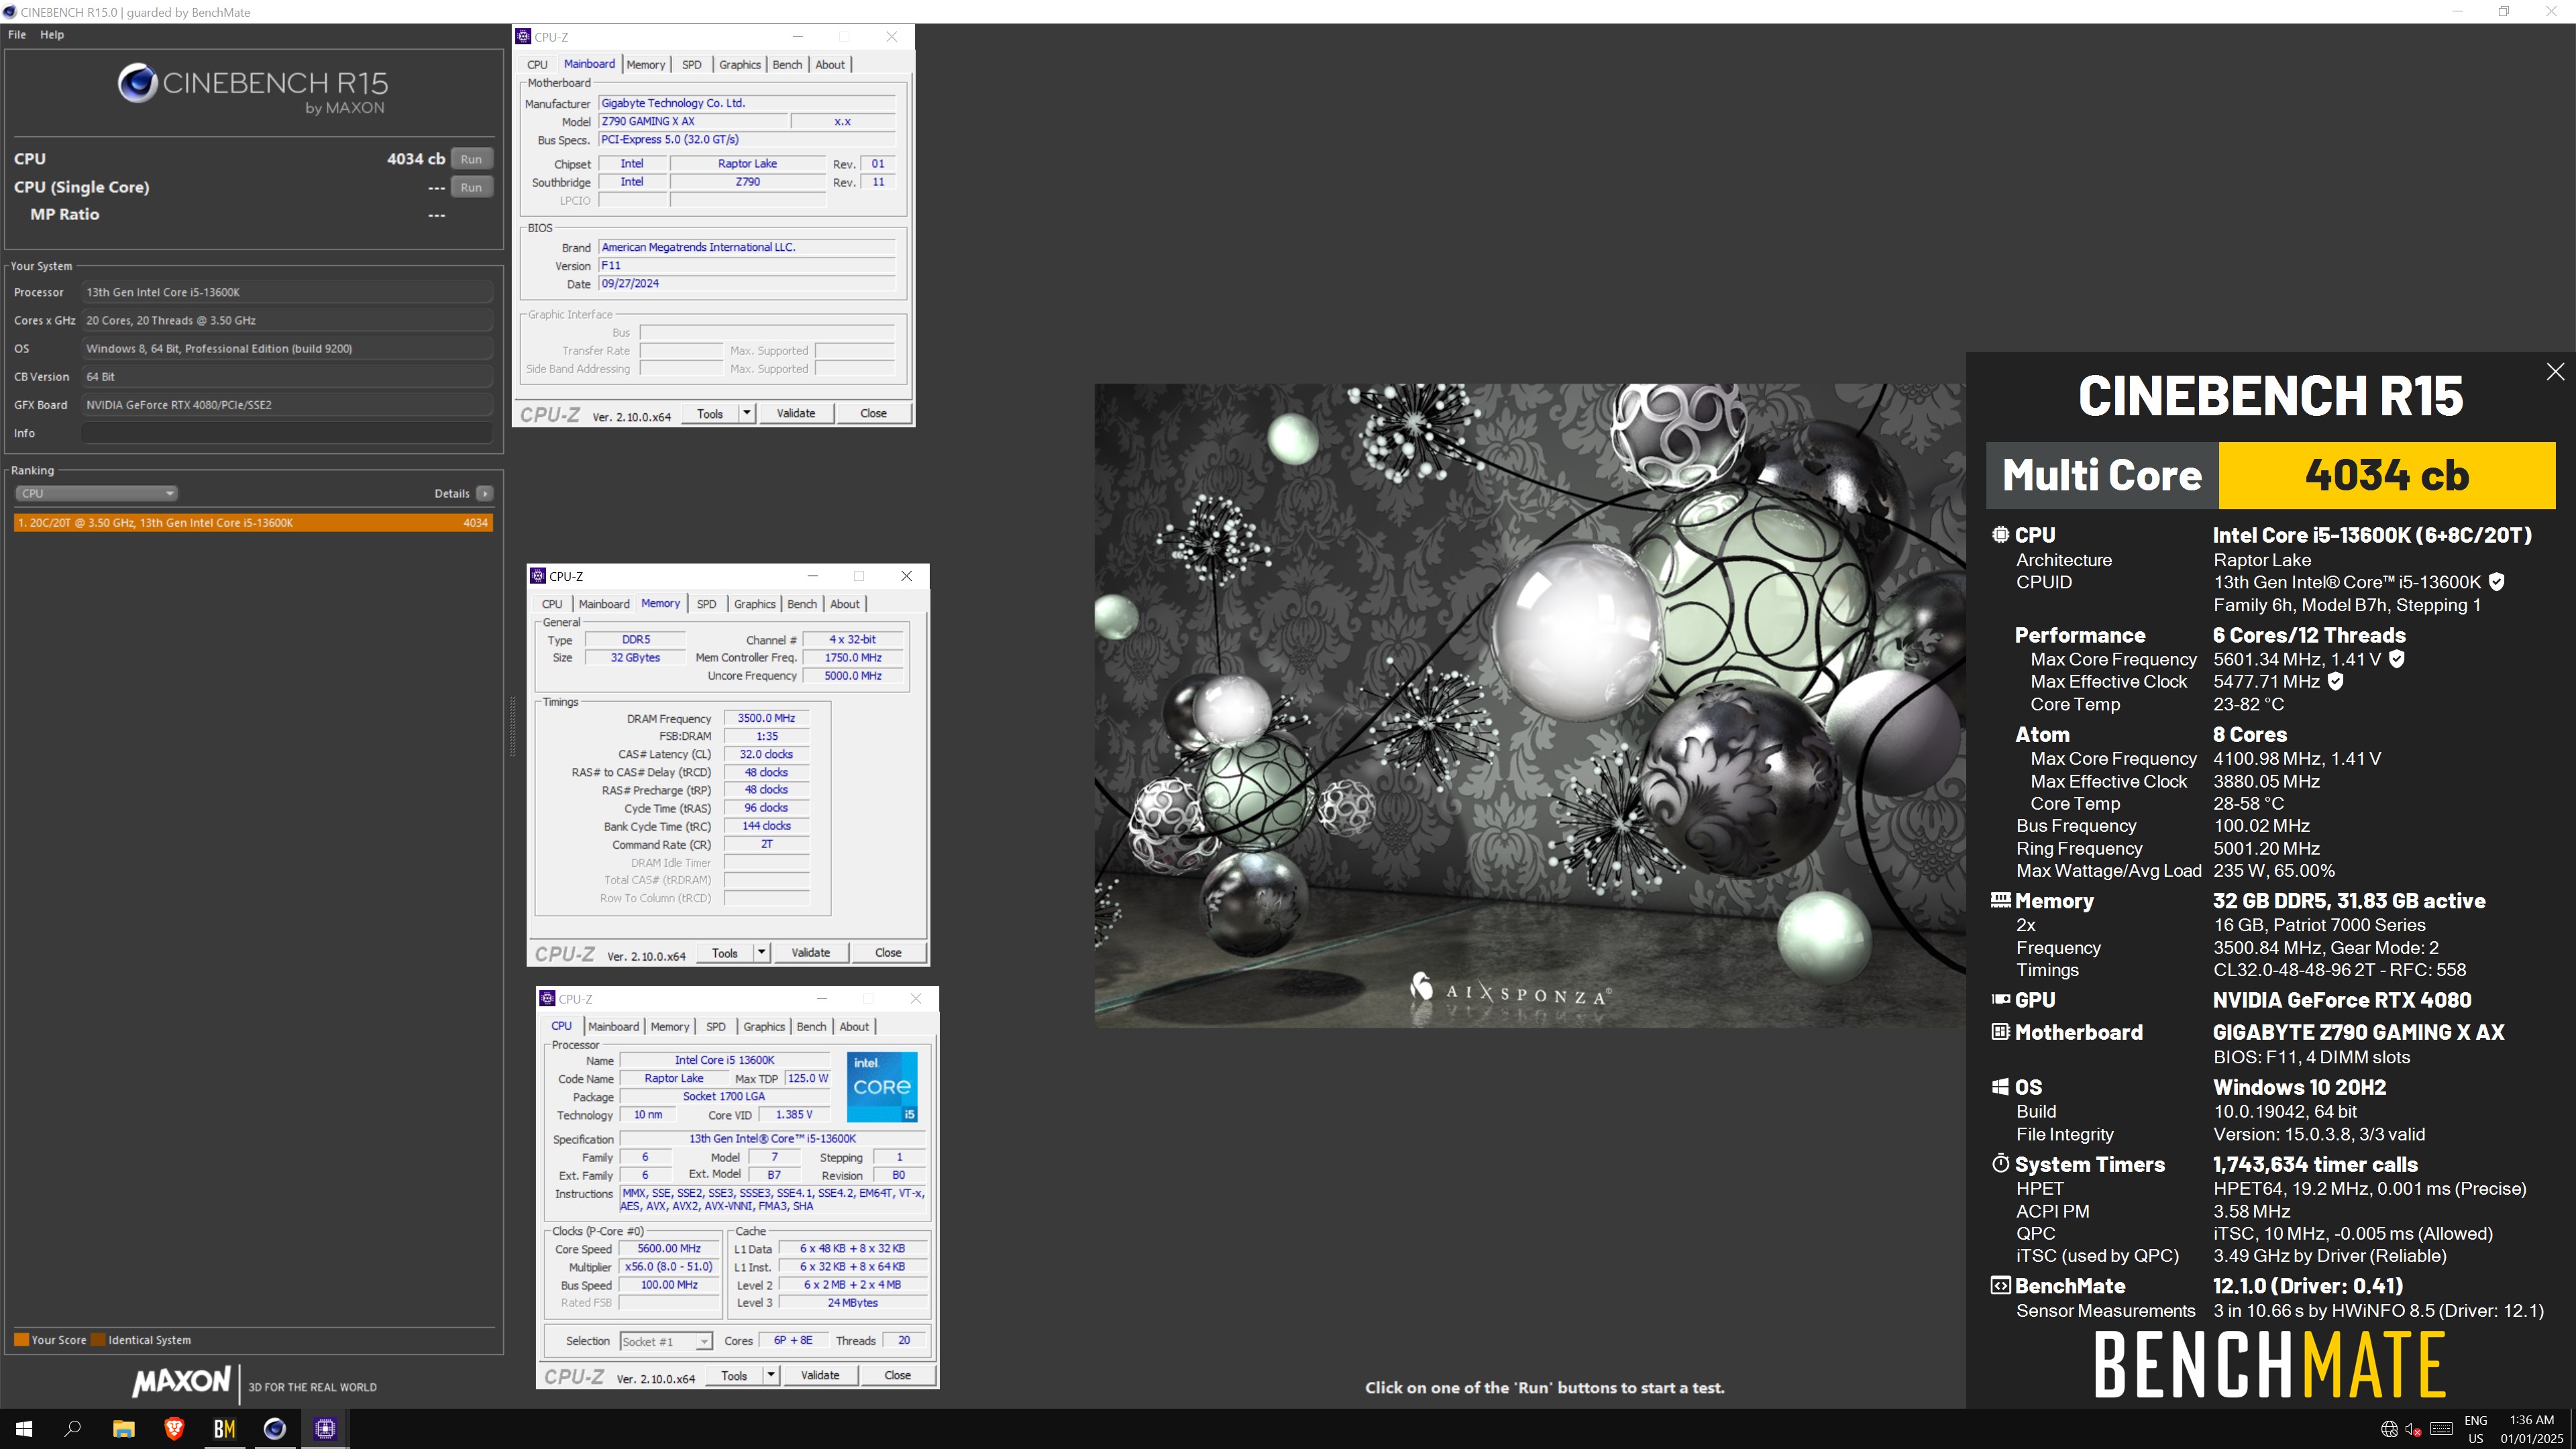Open the touch keyboard tray icon
This screenshot has height=1449, width=2576.
tap(2441, 1429)
